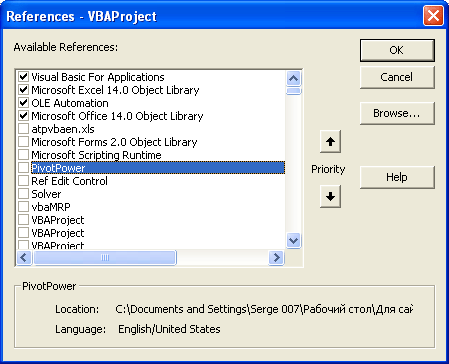The height and width of the screenshot is (364, 449).
Task: Click the horizontal scrollbar right arrow
Action: 276,257
